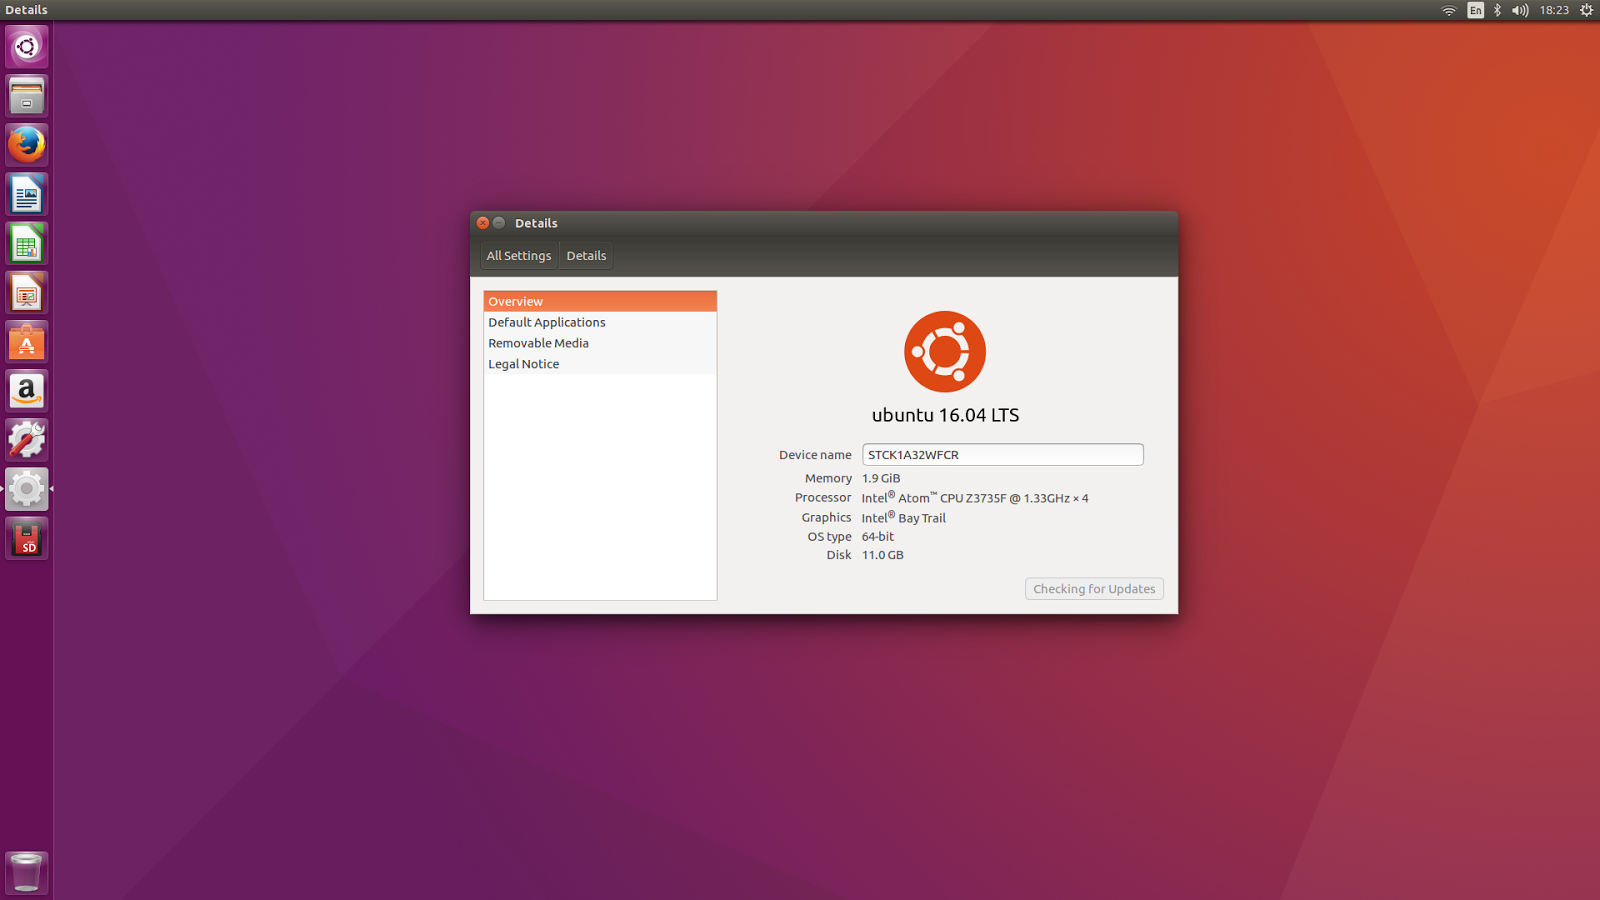Expand the keyboard language En indicator
Screen dimensions: 1600x900
pos(1475,10)
